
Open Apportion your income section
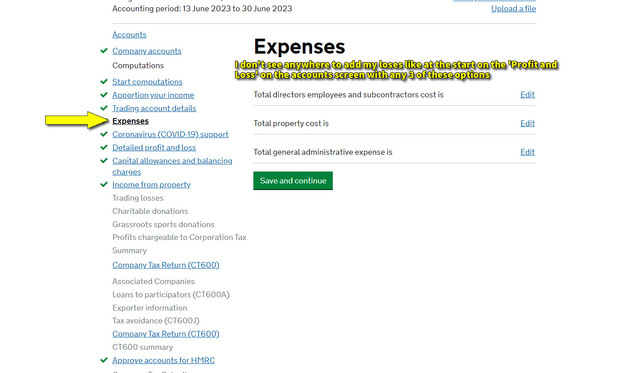pyautogui.click(x=153, y=95)
